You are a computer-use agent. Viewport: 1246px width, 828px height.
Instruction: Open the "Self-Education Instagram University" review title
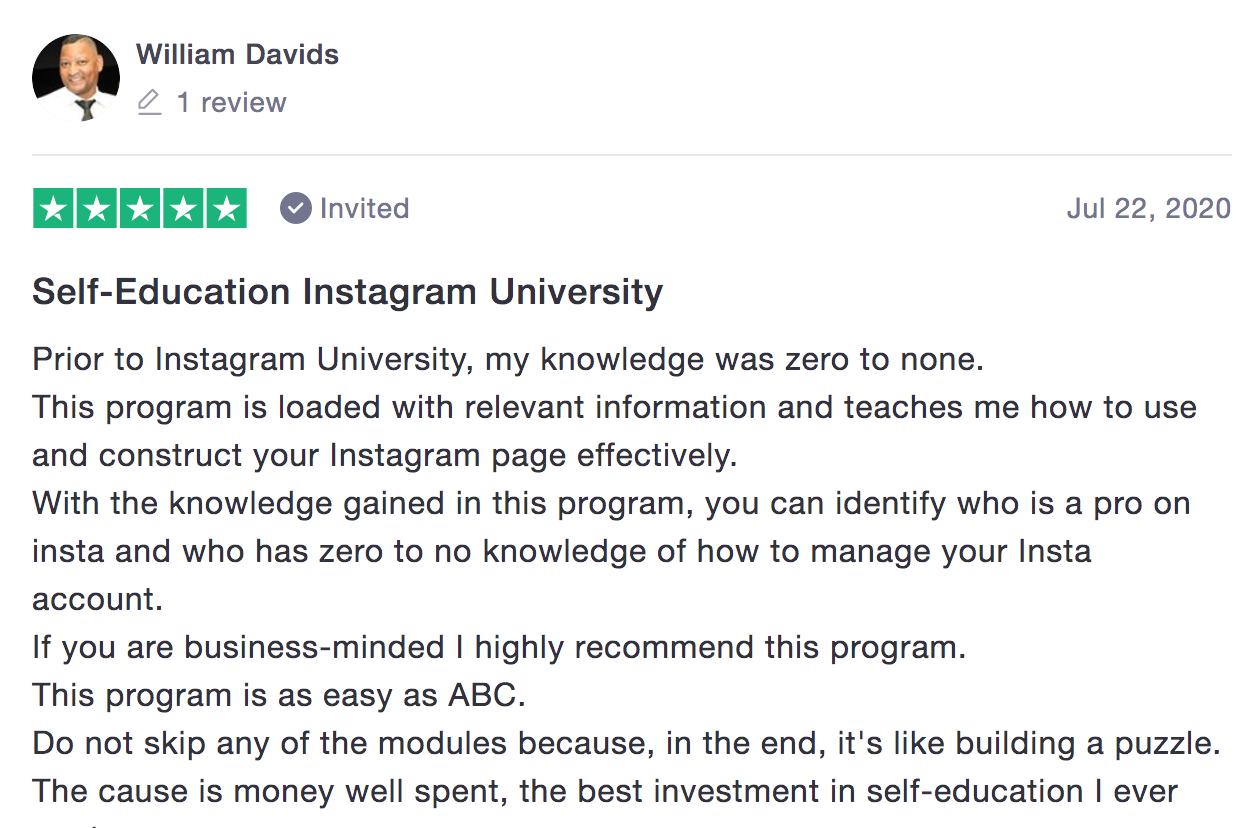[348, 292]
